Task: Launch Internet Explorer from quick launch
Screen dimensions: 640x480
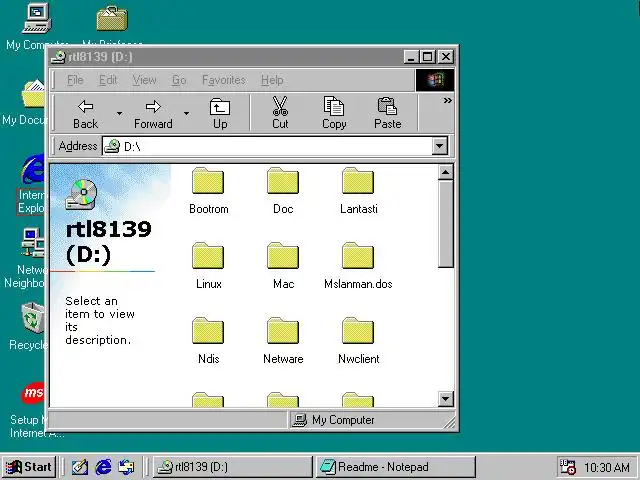Action: pyautogui.click(x=103, y=467)
